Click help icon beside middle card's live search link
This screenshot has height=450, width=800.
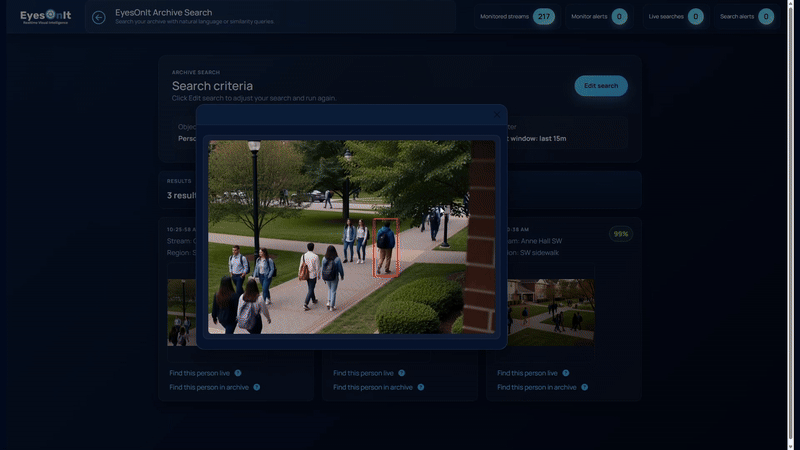[402, 373]
